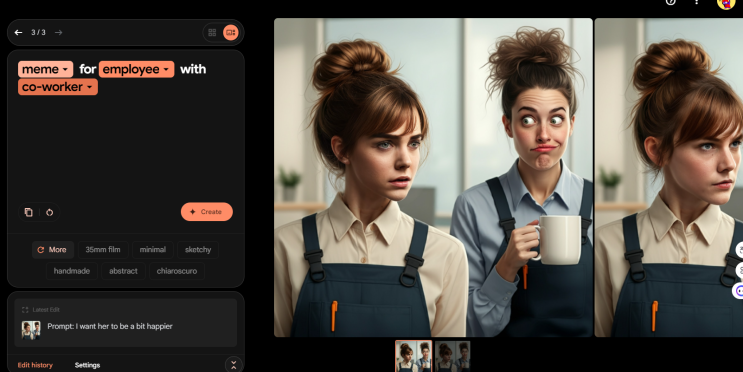
Task: Open the co-worker chip dropdown
Action: [58, 87]
